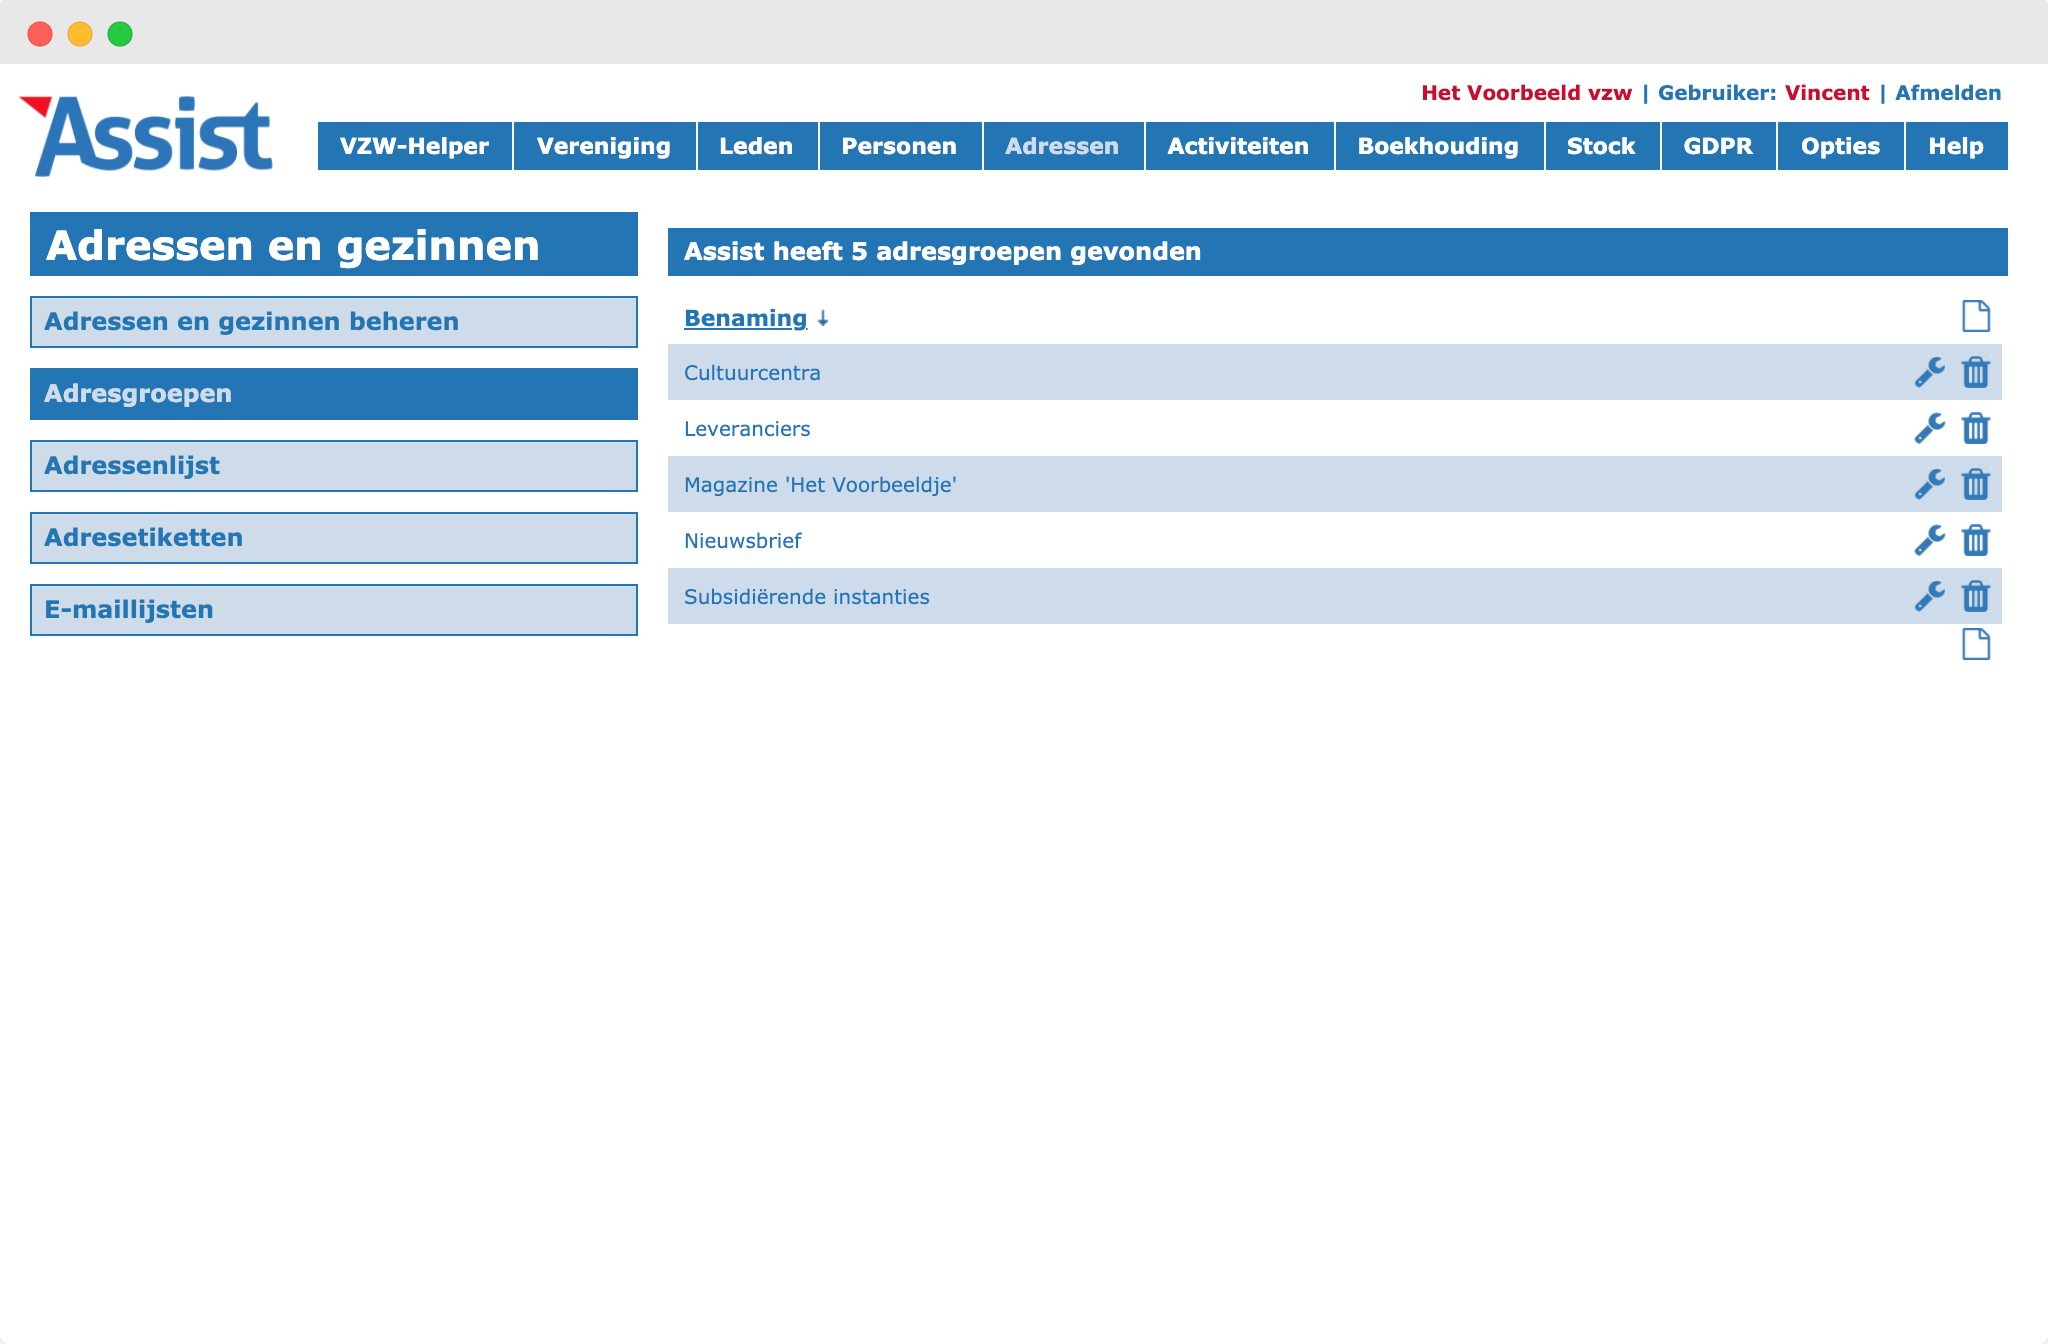2048x1344 pixels.
Task: Open Adressen en gezinnen beheren
Action: point(334,322)
